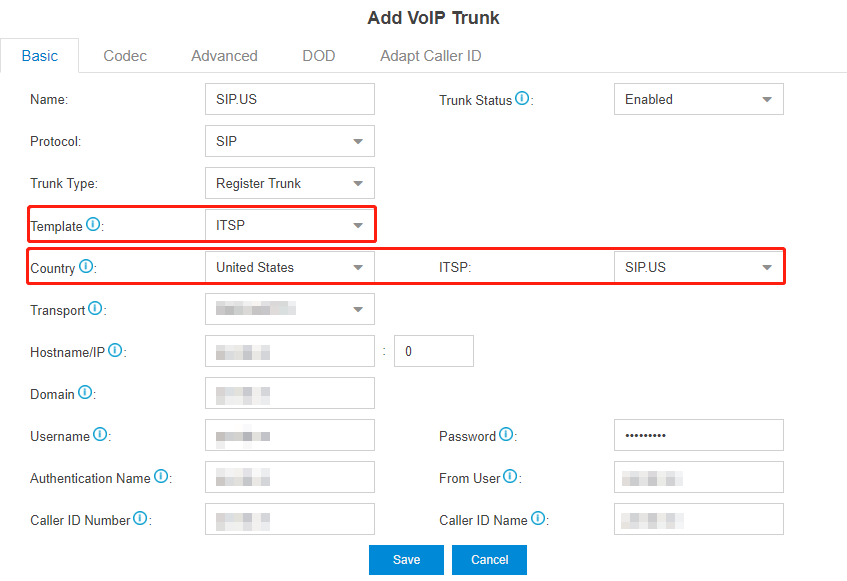Viewport: 847px width, 581px height.
Task: Select the Basic tab
Action: tap(39, 56)
